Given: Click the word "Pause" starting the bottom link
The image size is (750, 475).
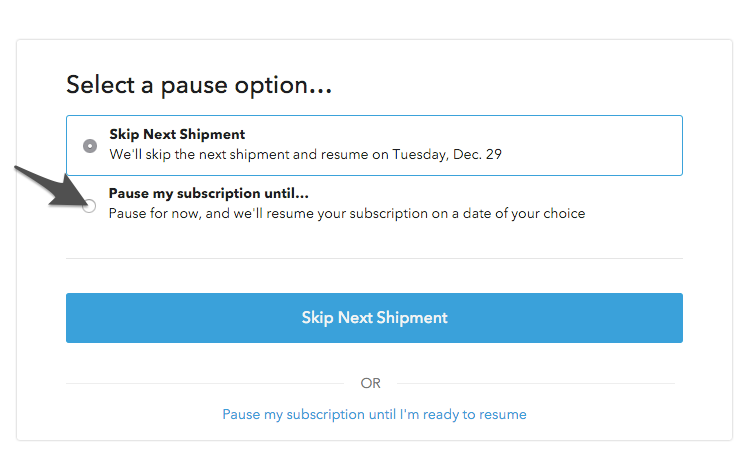Looking at the screenshot, I should point(241,414).
